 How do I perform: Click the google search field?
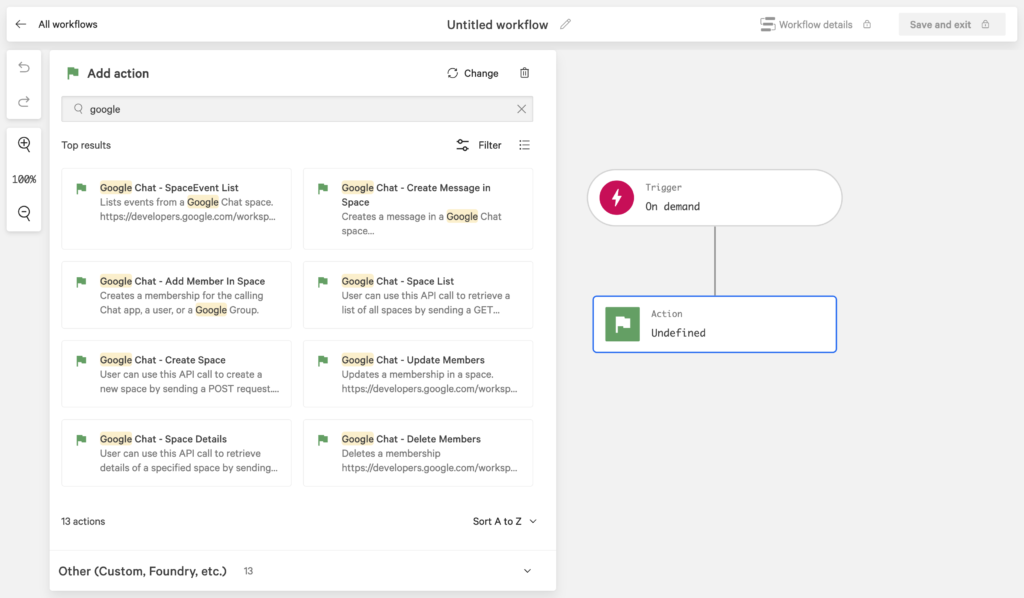click(x=297, y=109)
